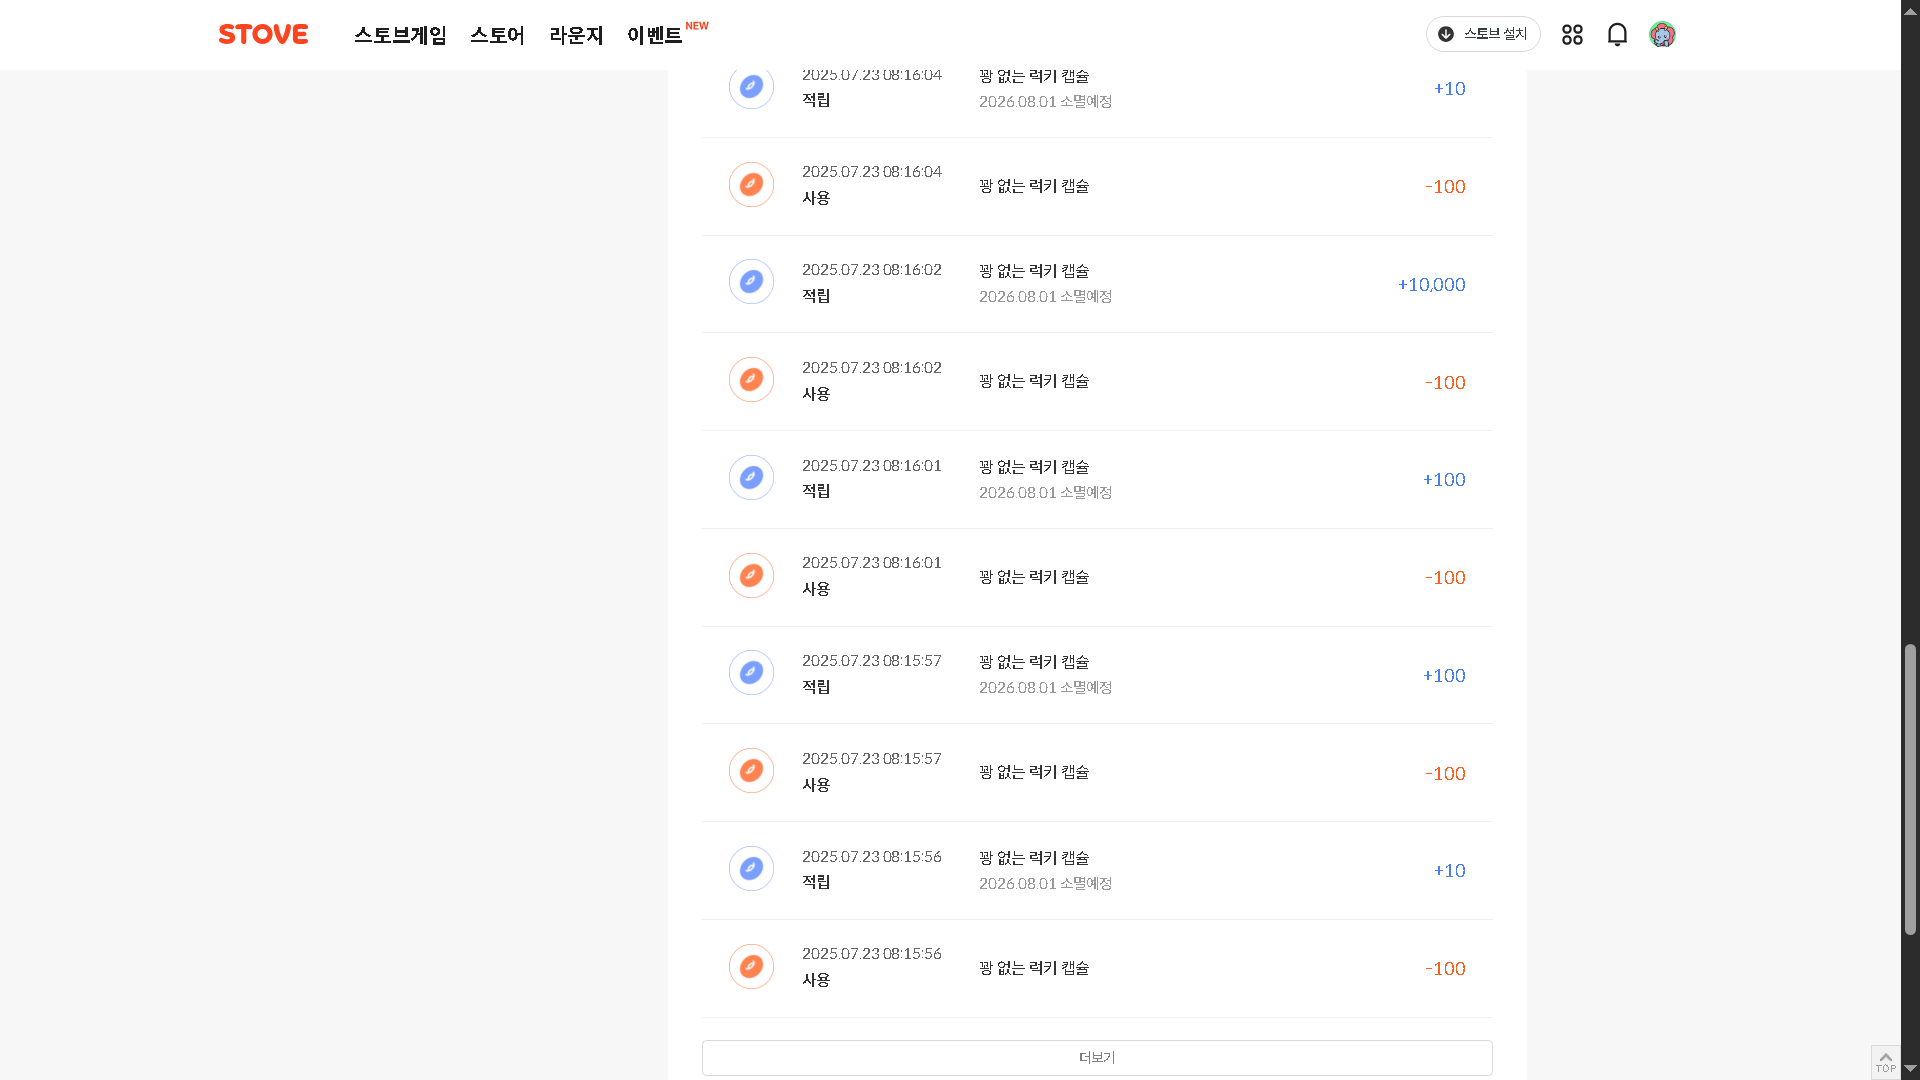This screenshot has height=1080, width=1920.
Task: Click the 스토브 설치 button
Action: pos(1483,34)
